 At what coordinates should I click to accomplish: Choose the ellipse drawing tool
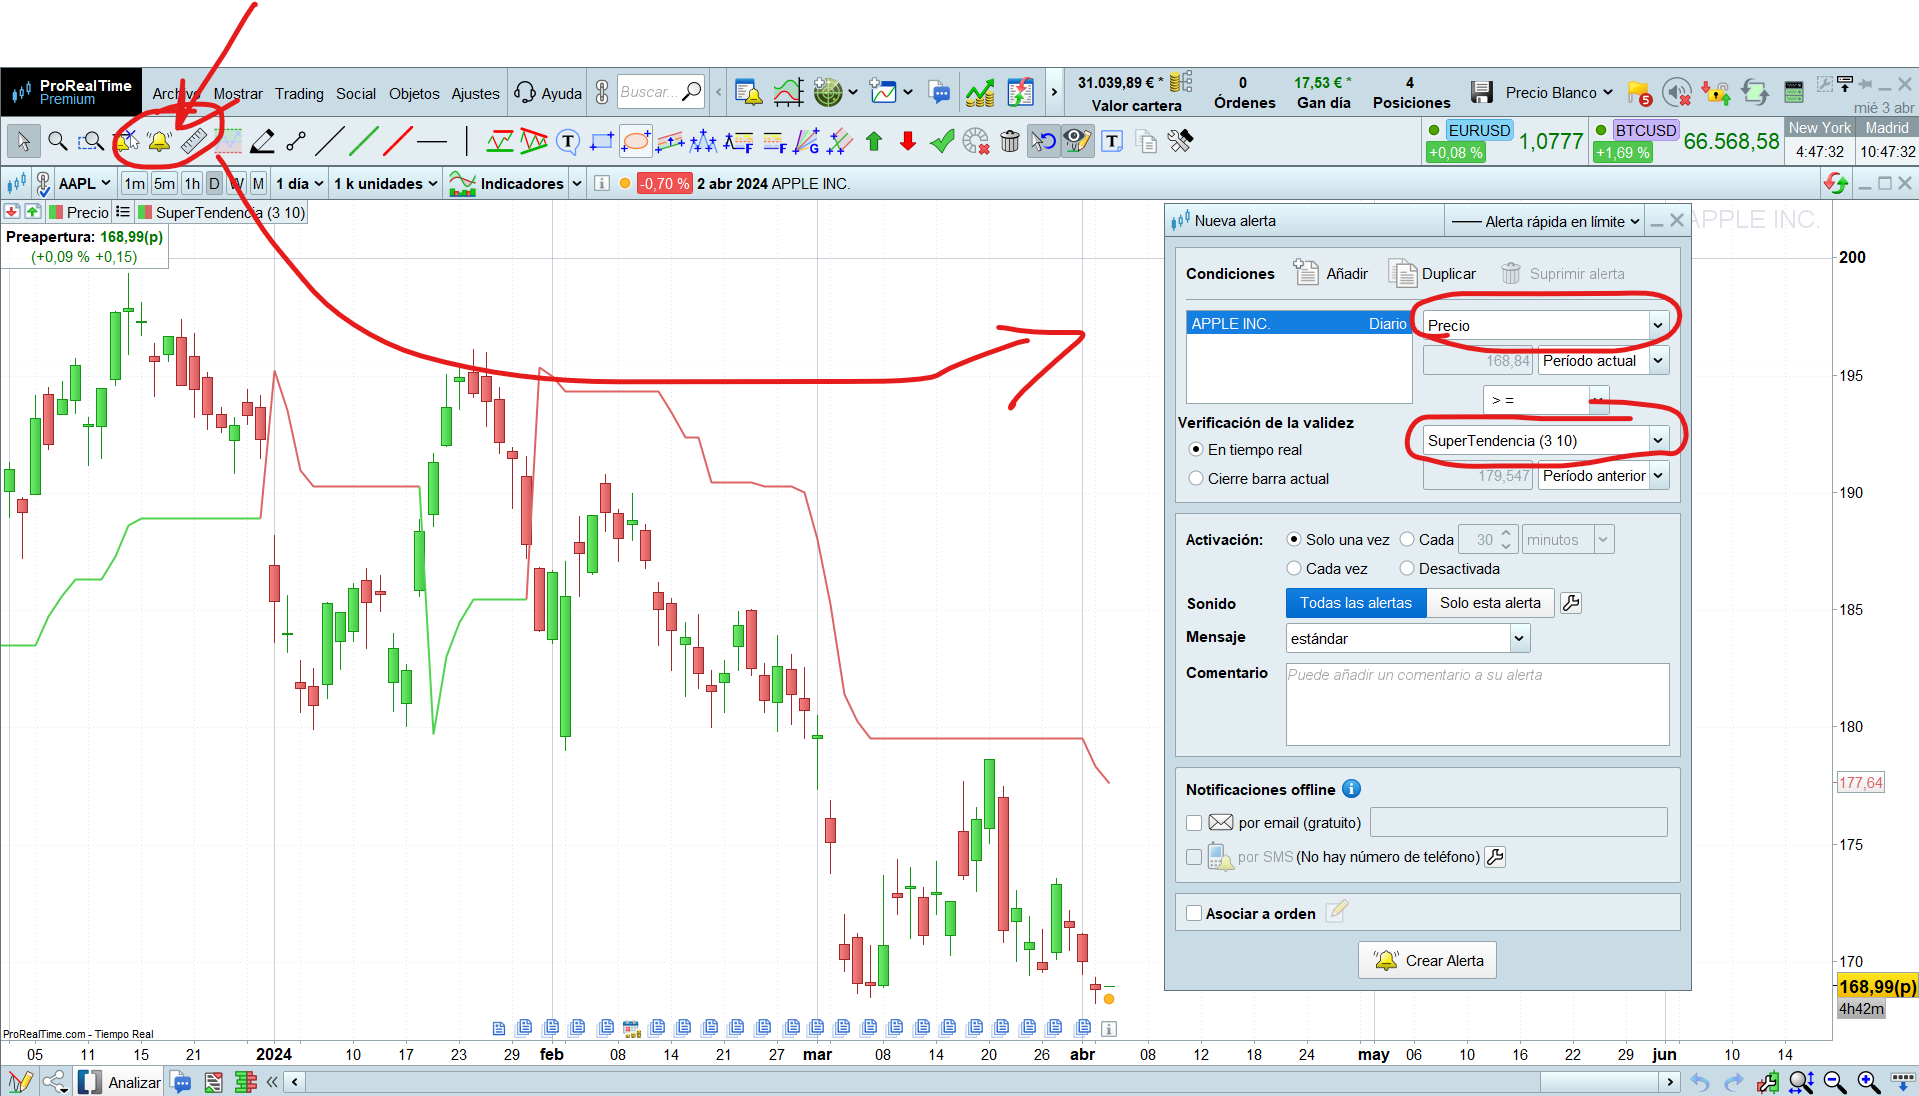coord(636,141)
